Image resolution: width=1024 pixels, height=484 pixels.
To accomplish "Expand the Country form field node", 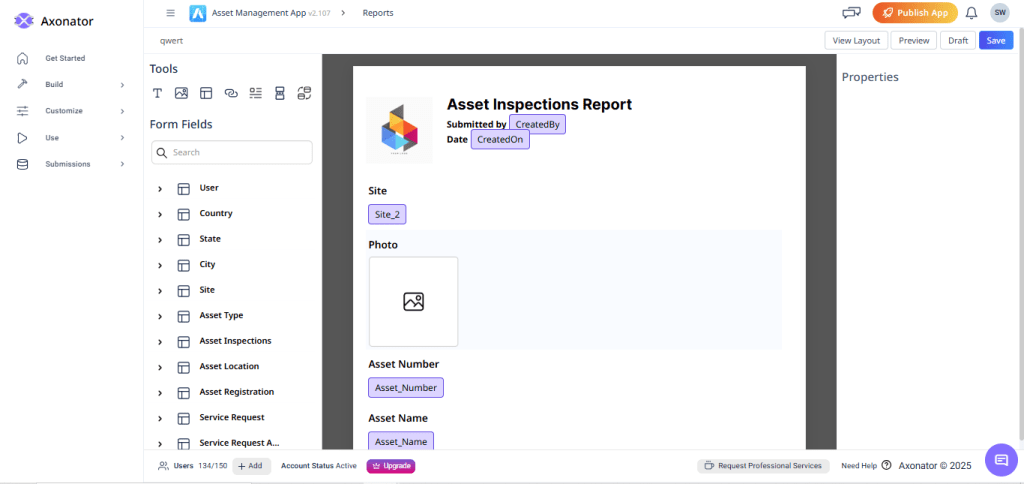I will [x=160, y=214].
